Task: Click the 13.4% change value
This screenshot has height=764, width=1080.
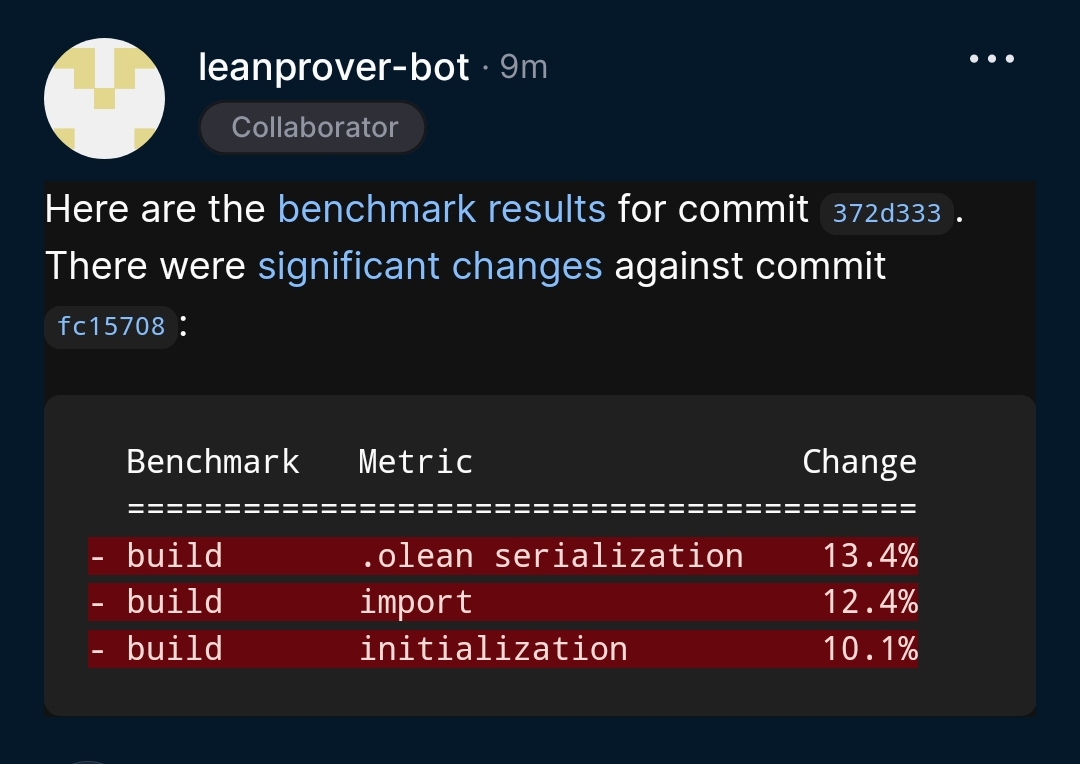Action: [870, 556]
